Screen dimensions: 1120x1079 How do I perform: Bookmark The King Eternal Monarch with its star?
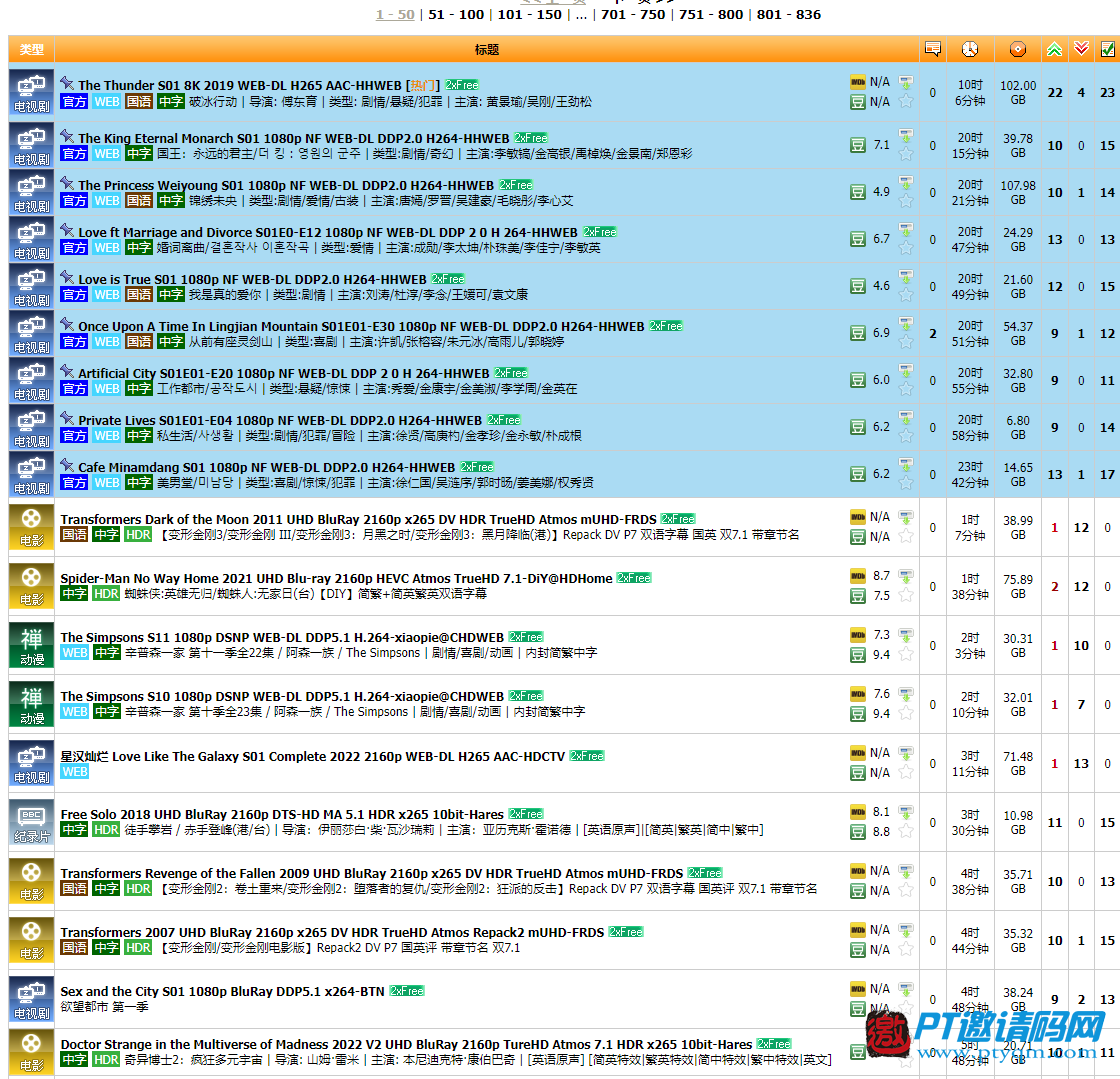coord(906,154)
